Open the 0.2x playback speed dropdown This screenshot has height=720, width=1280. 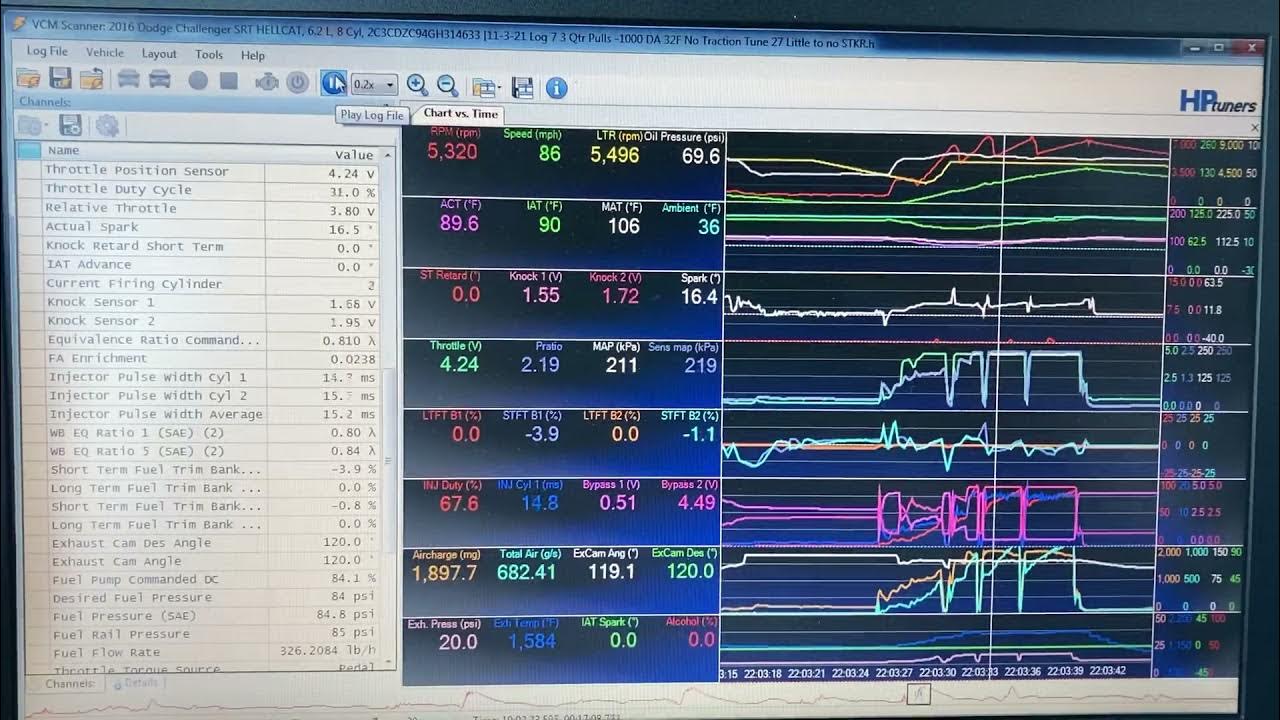point(375,85)
